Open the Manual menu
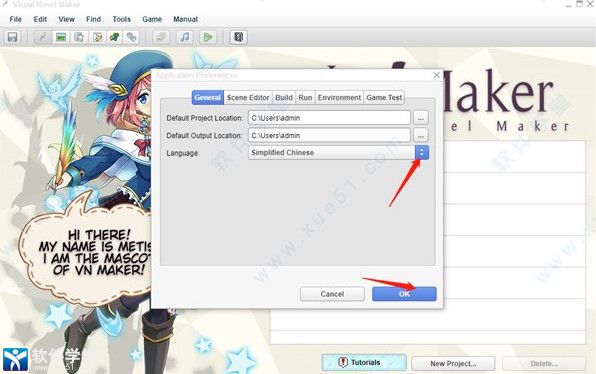Screen dimensions: 596x374 [185, 19]
